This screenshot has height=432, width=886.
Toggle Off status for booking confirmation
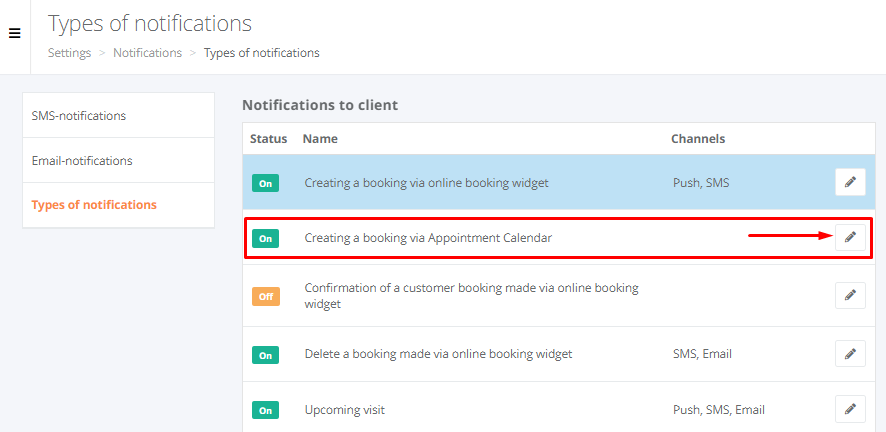tap(266, 296)
